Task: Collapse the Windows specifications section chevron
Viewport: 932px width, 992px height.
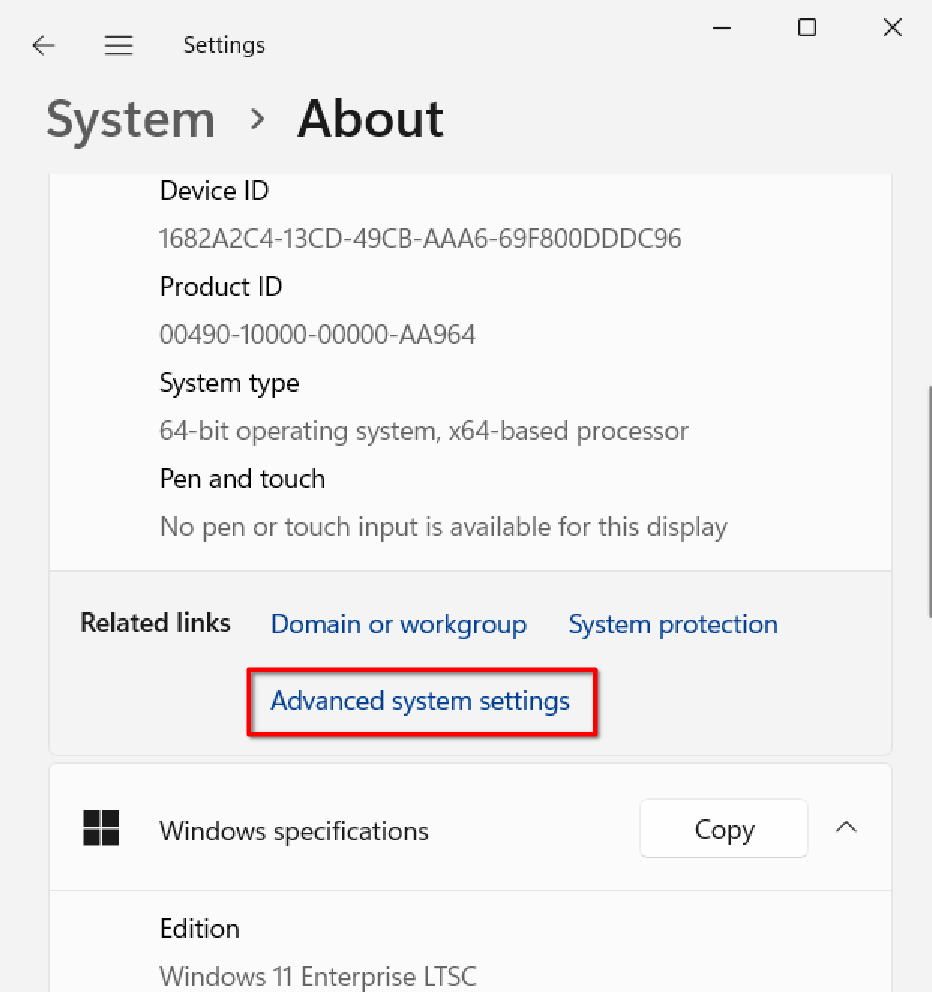Action: tap(846, 828)
